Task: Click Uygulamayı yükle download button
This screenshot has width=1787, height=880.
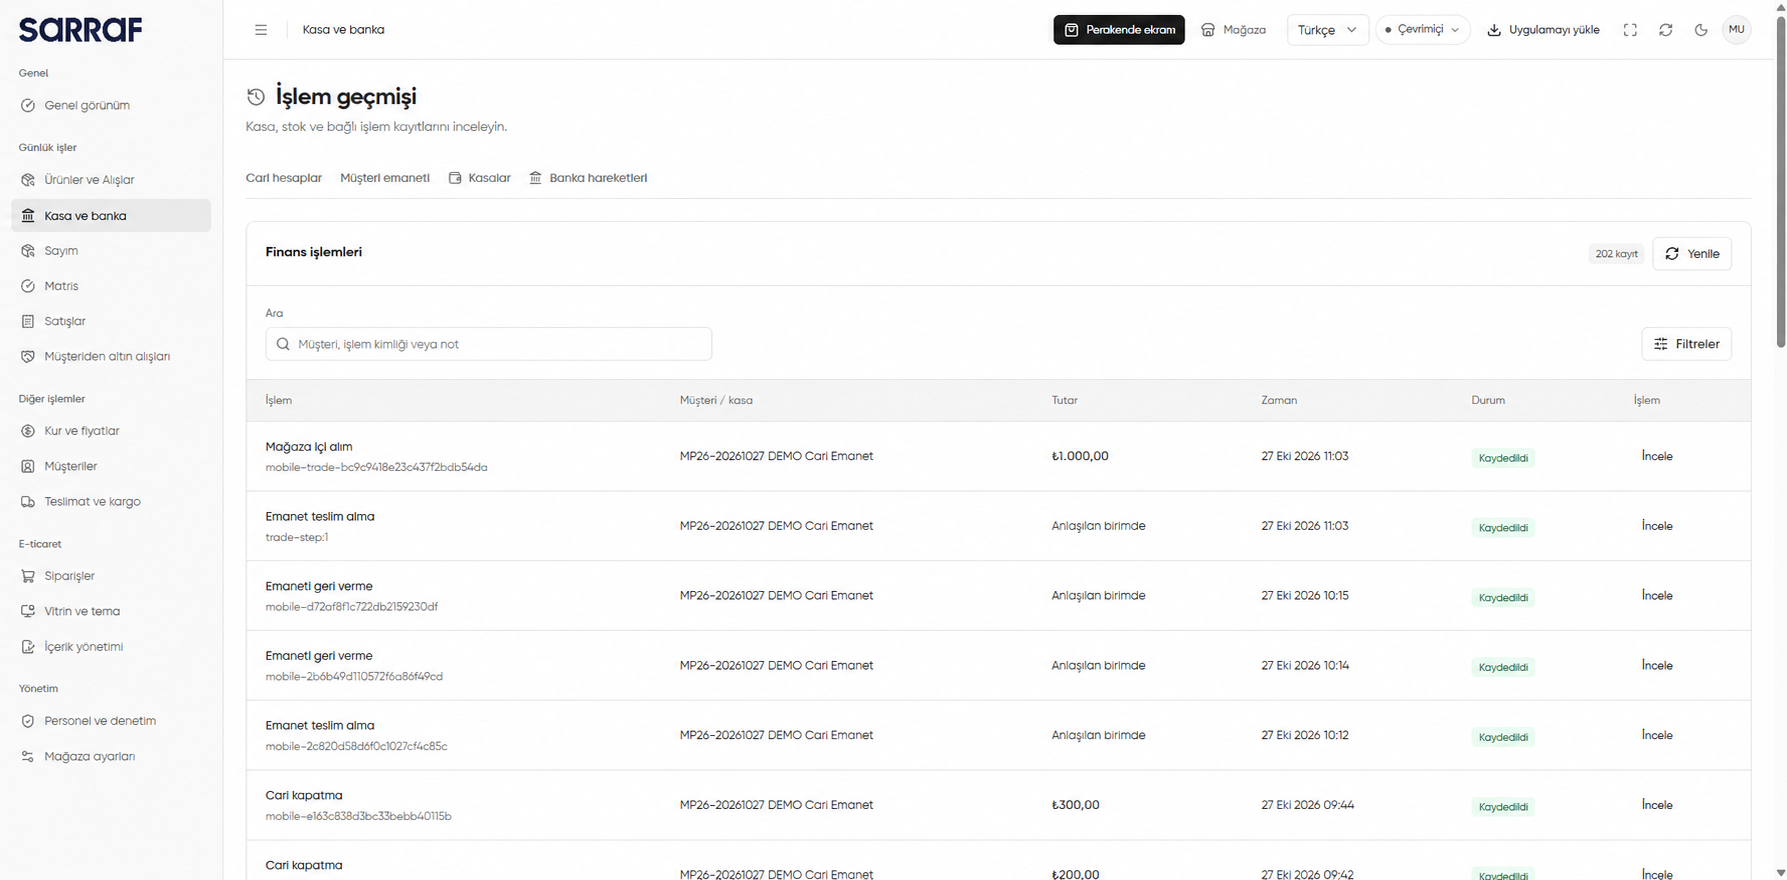Action: [x=1543, y=30]
